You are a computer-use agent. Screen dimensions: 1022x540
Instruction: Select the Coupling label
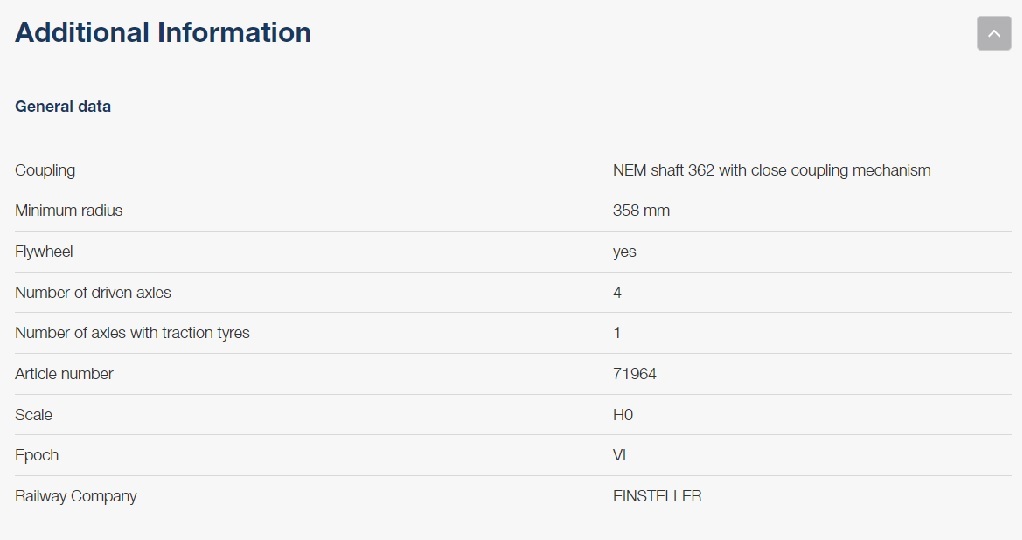(x=45, y=170)
